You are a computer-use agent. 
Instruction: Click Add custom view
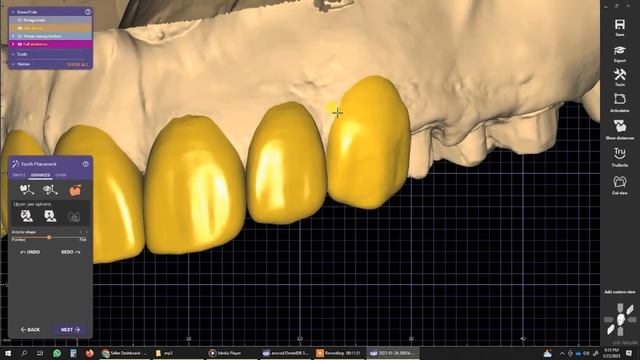click(620, 292)
